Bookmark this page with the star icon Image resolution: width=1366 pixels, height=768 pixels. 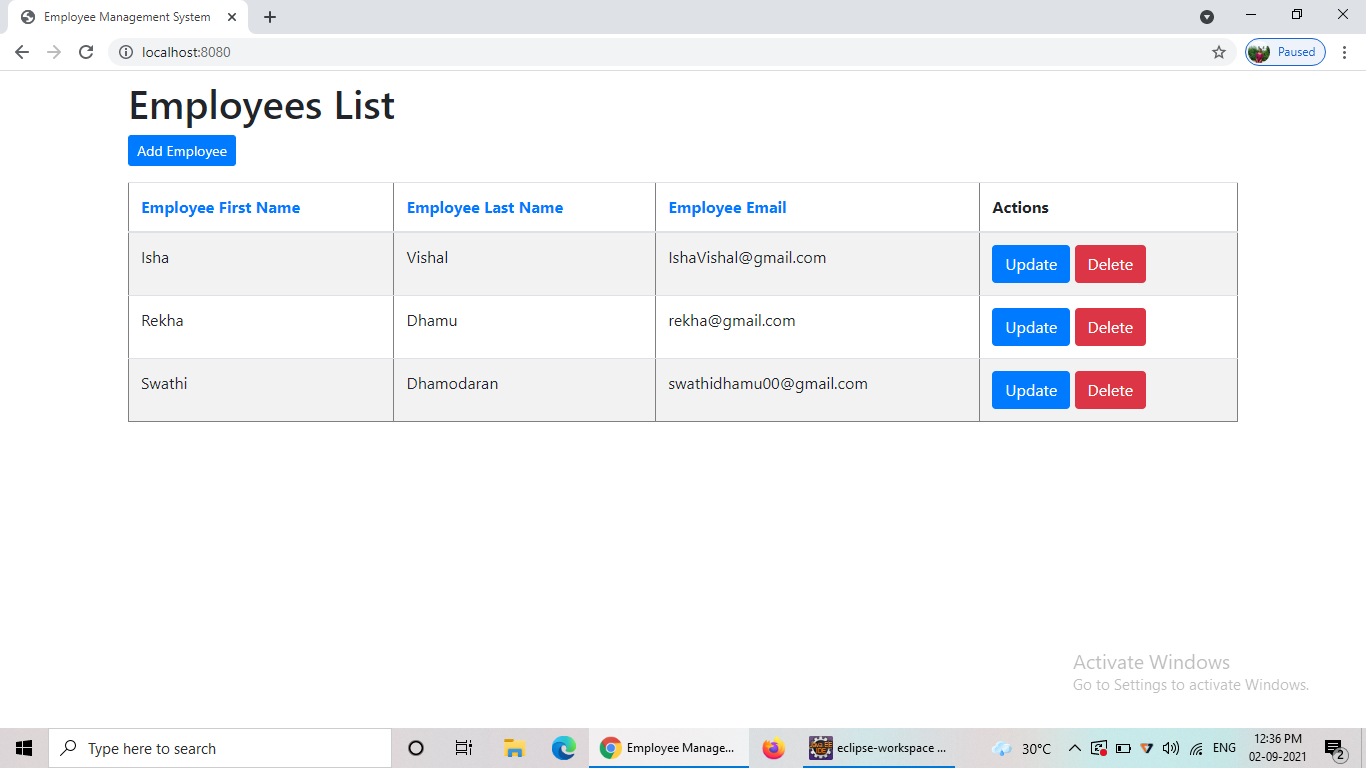[x=1219, y=52]
